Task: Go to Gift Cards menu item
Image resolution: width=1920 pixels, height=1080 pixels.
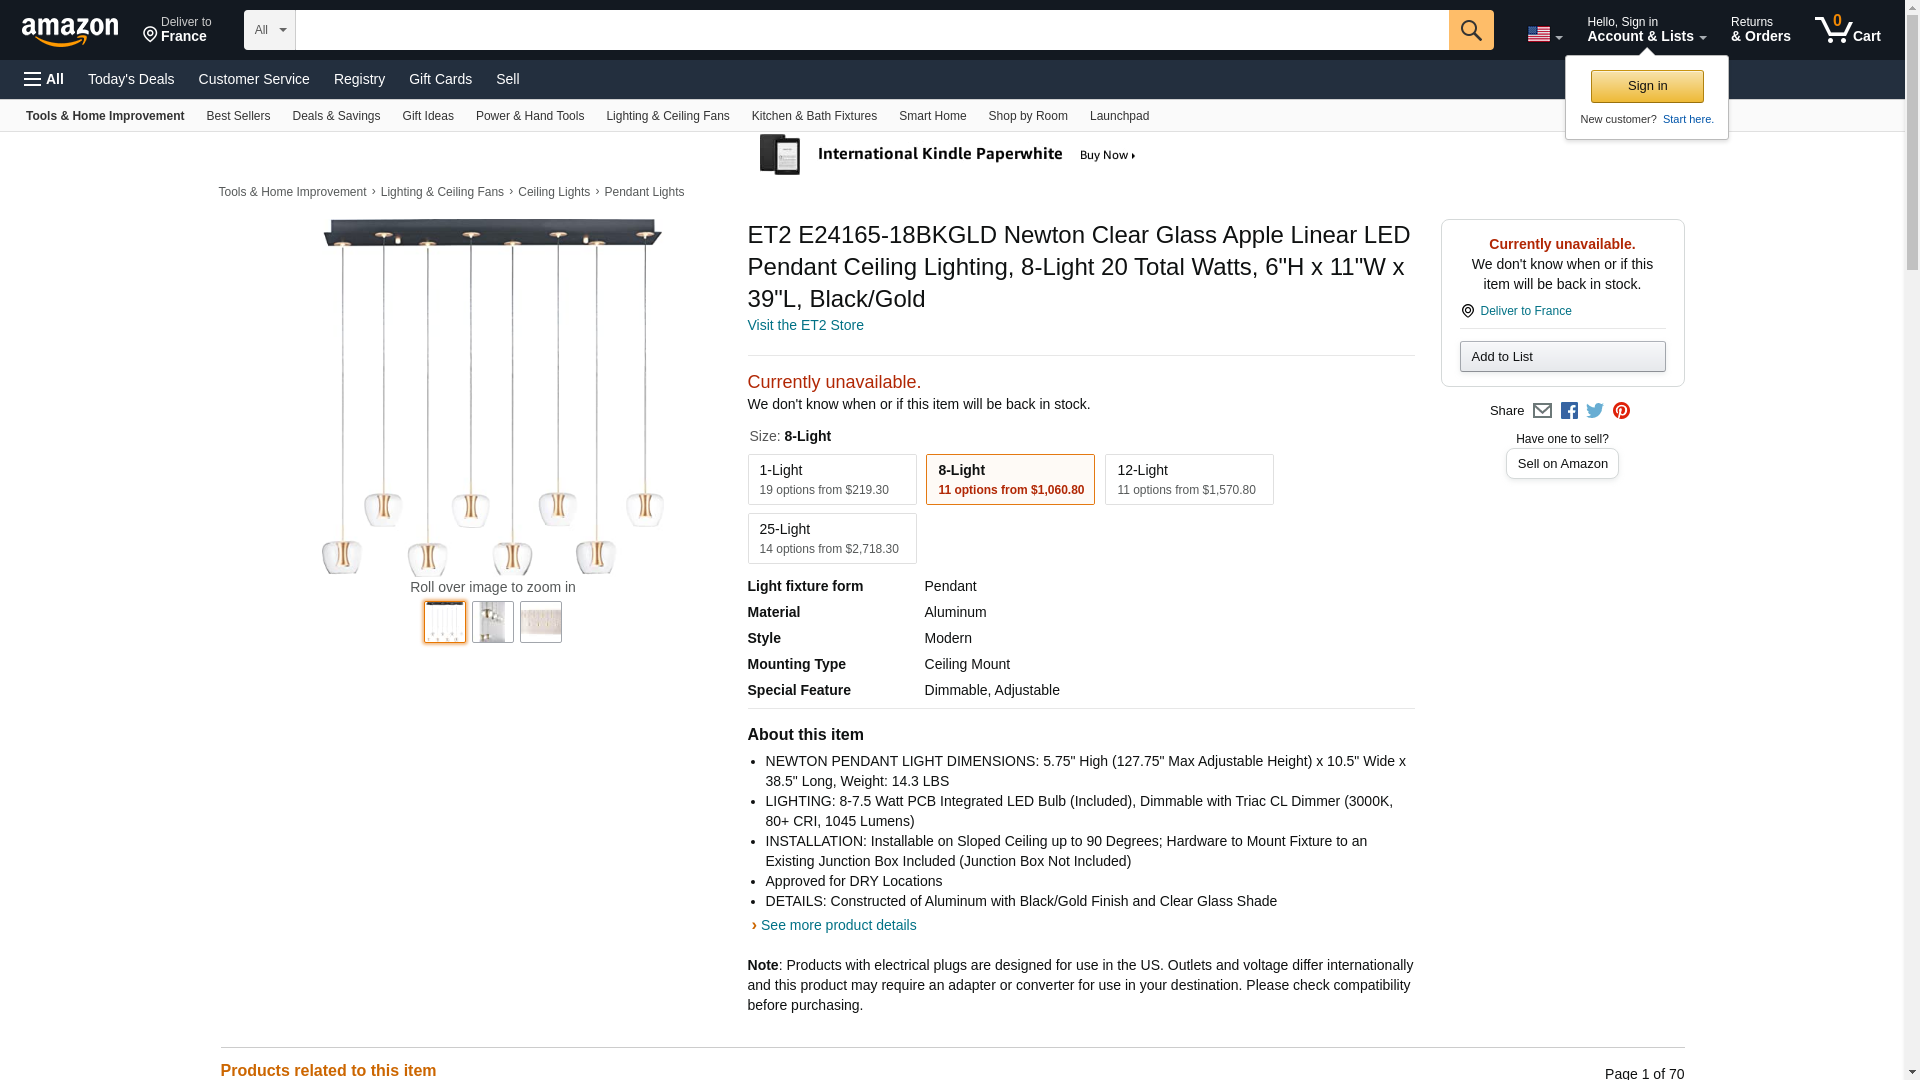Action: (x=440, y=79)
